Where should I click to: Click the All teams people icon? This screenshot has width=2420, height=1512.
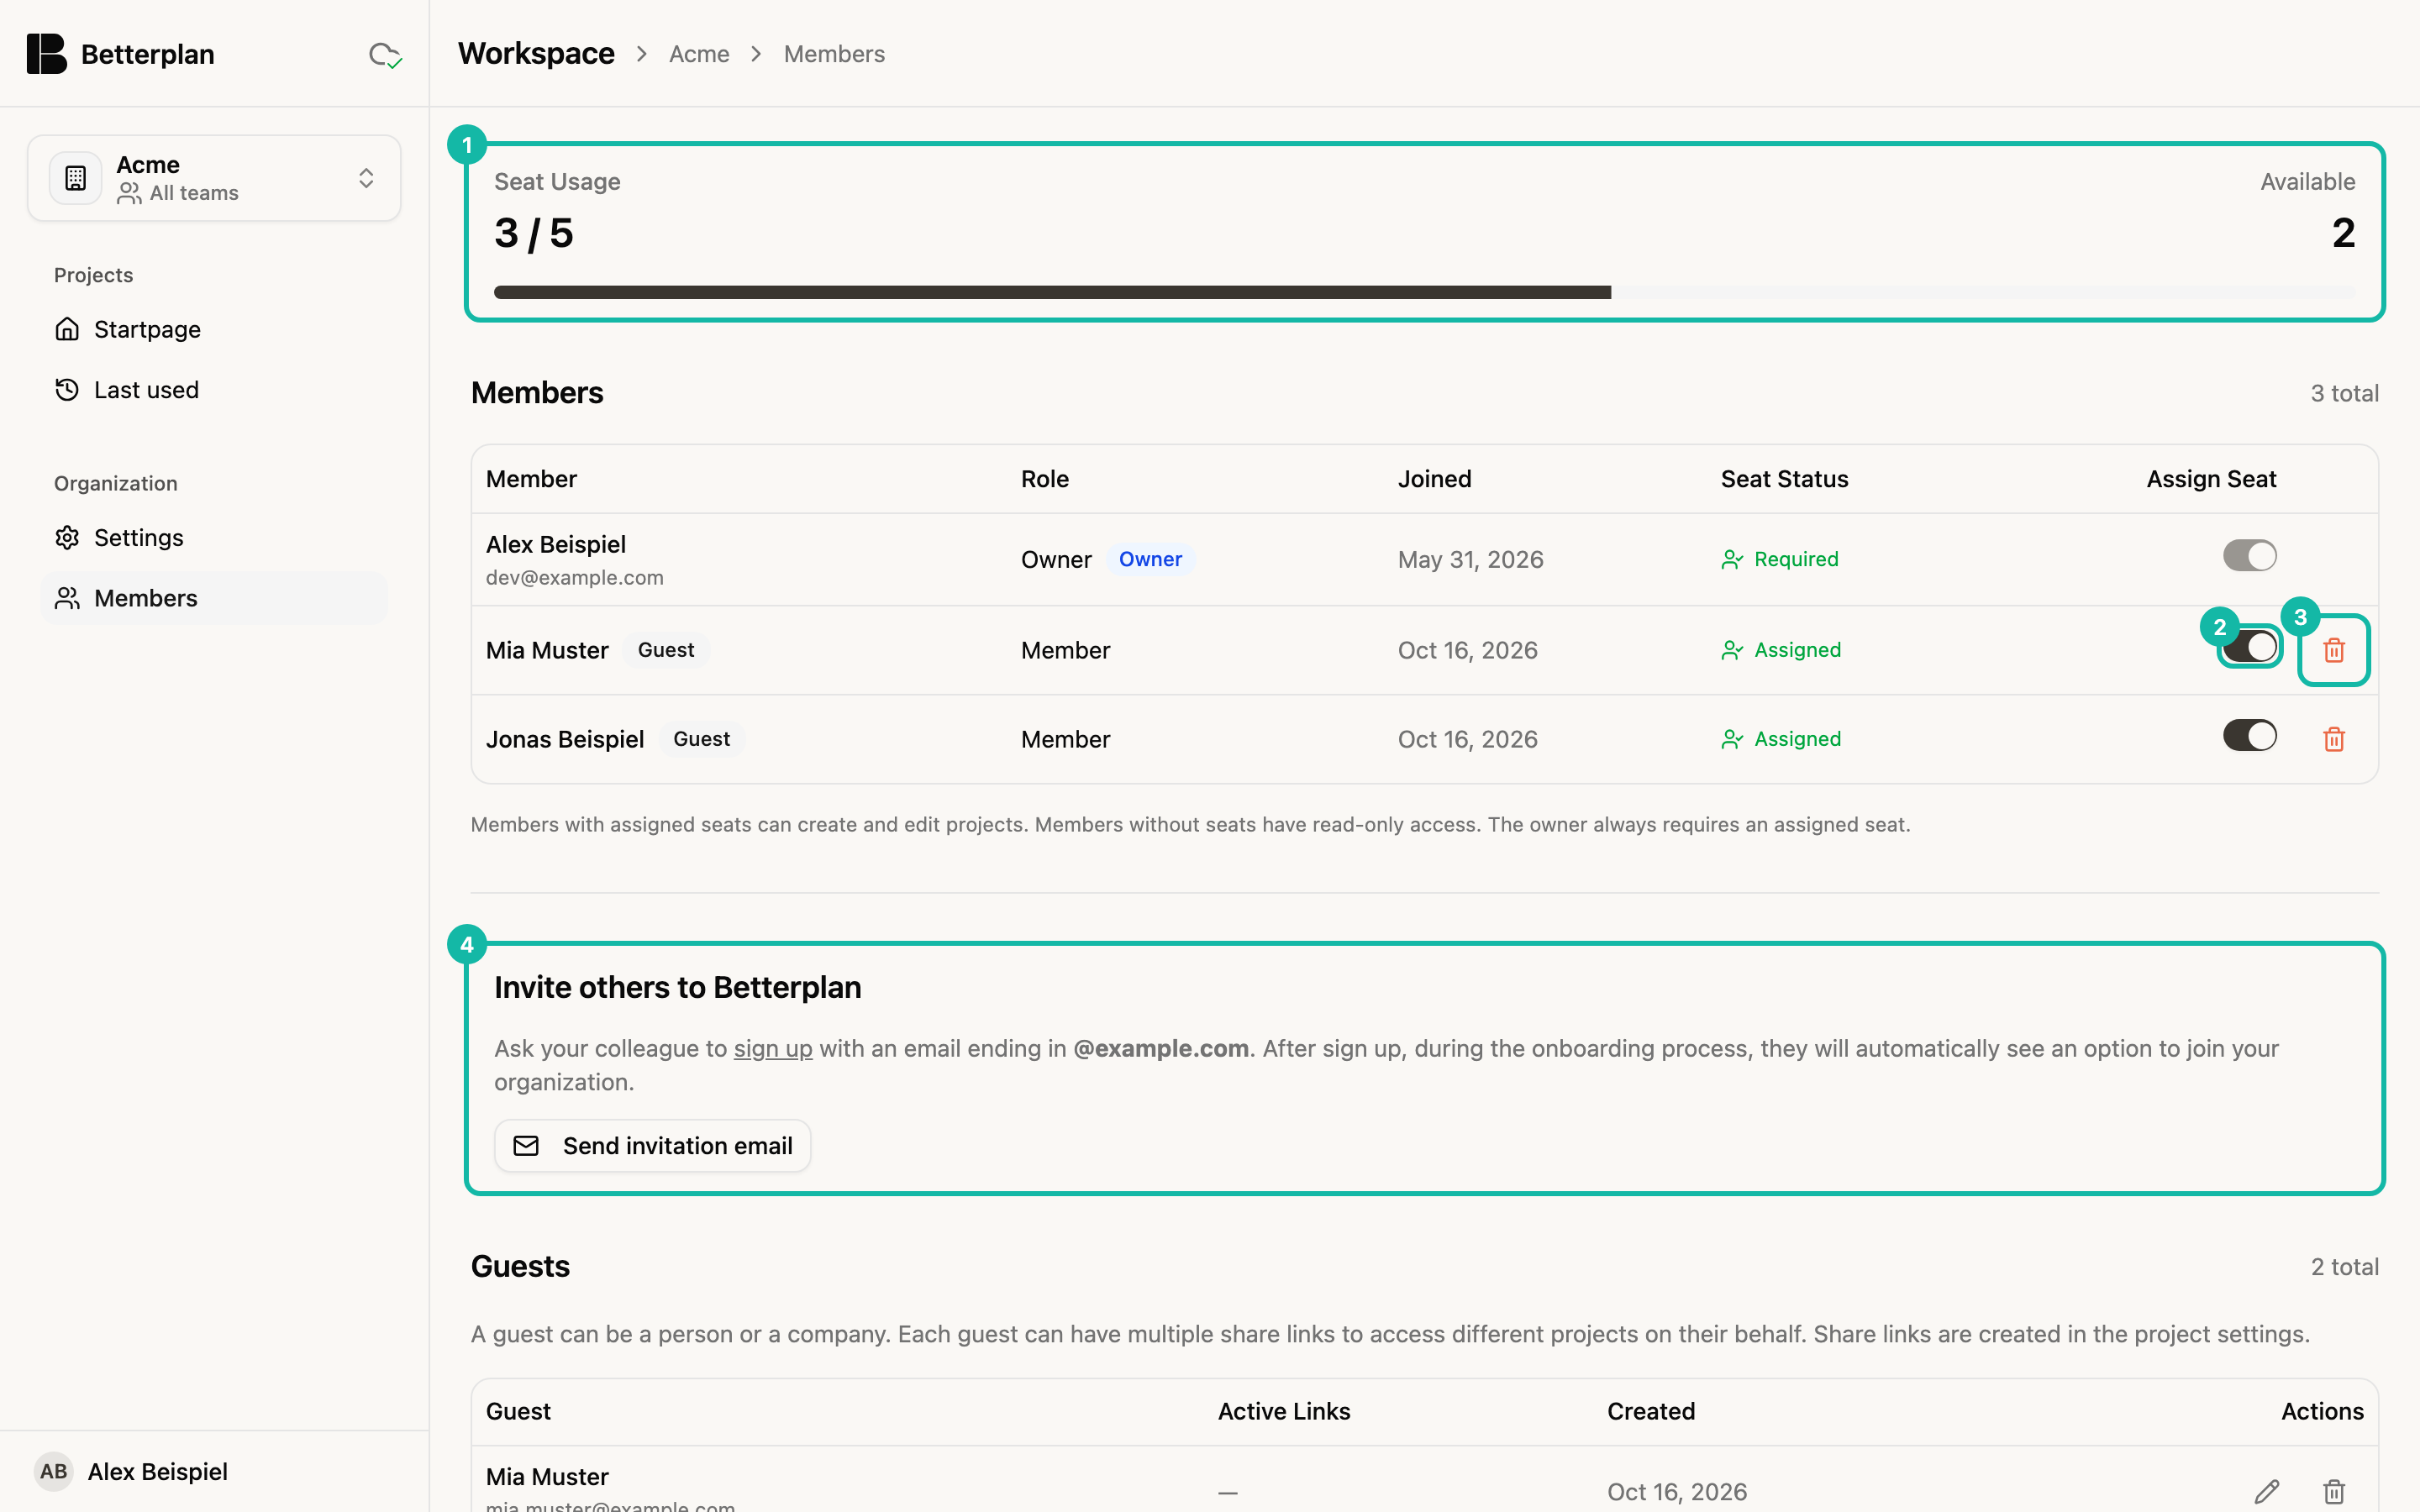(x=129, y=193)
